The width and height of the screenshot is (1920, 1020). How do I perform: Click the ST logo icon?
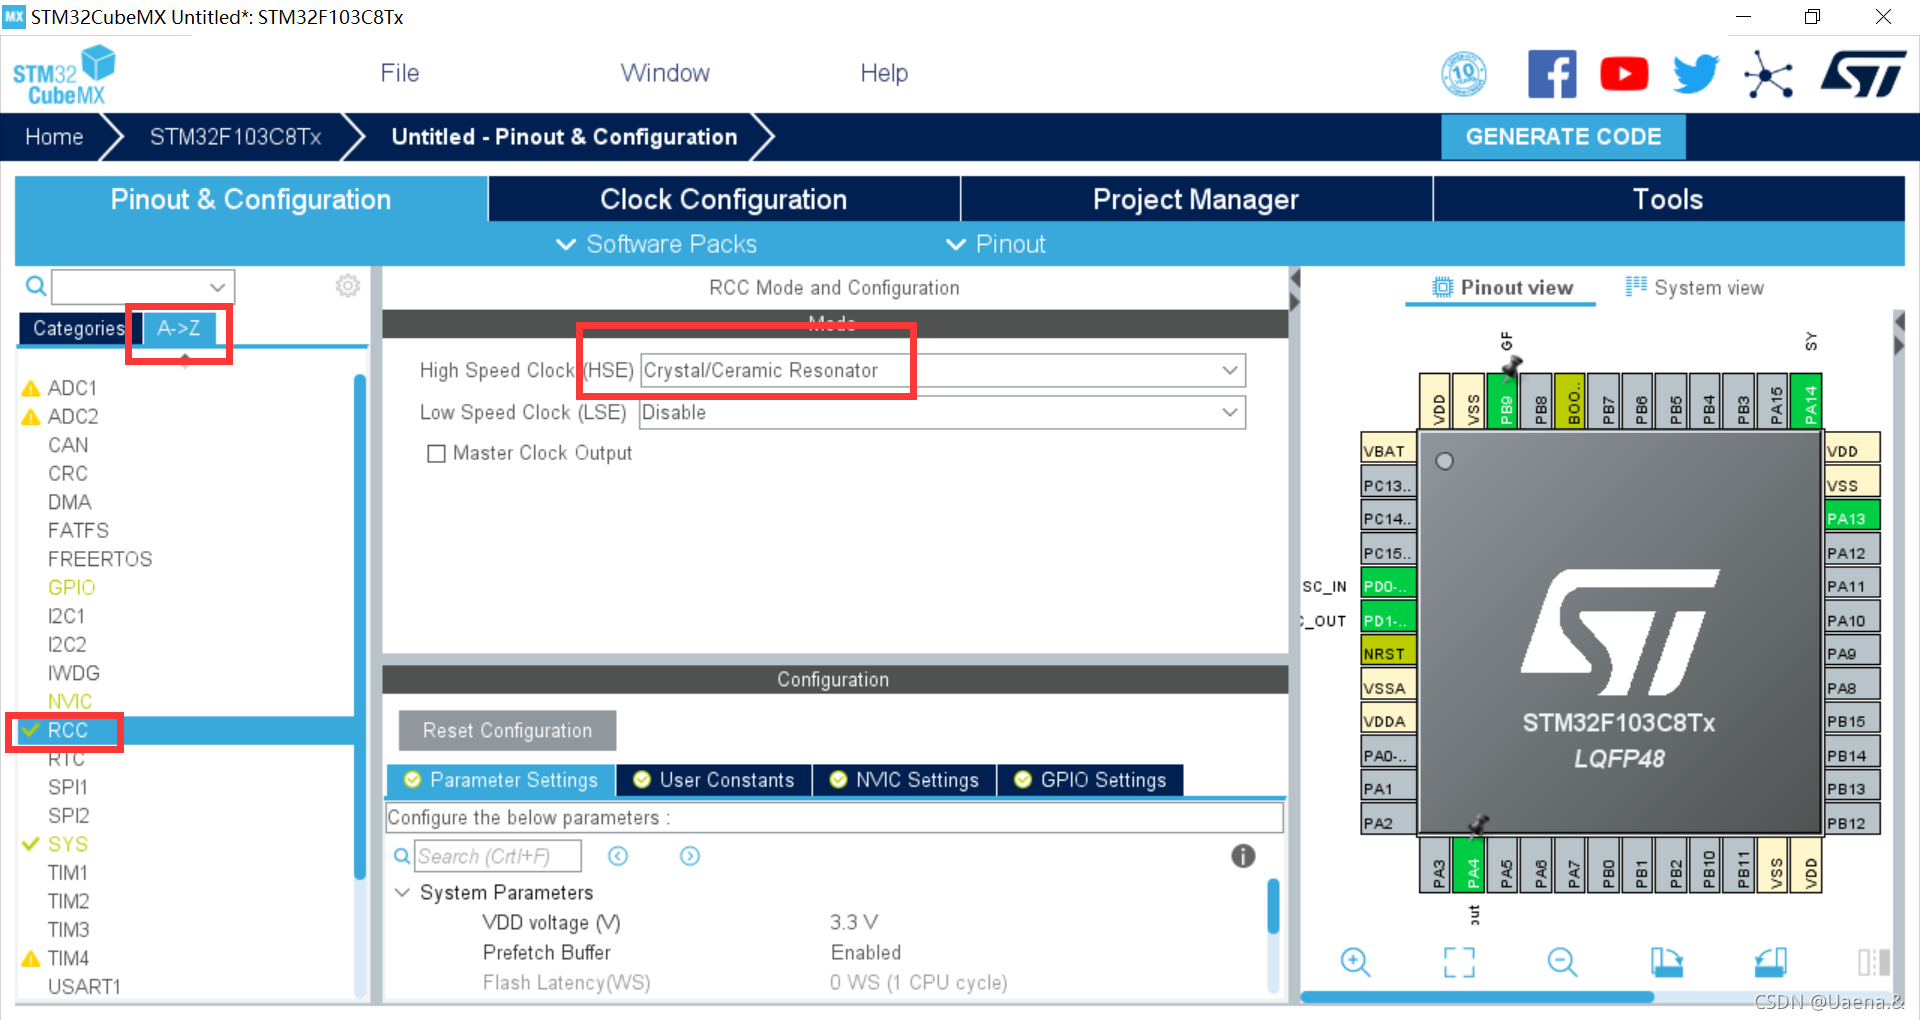1863,74
